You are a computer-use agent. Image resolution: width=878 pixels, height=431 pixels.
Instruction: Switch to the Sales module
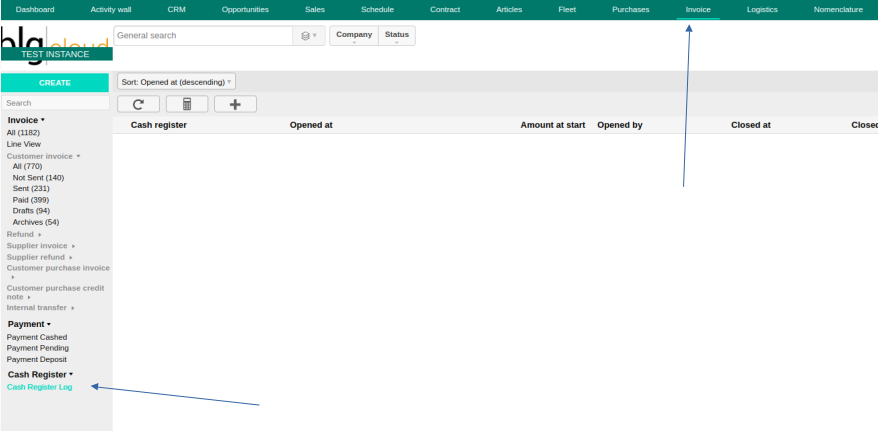(315, 10)
